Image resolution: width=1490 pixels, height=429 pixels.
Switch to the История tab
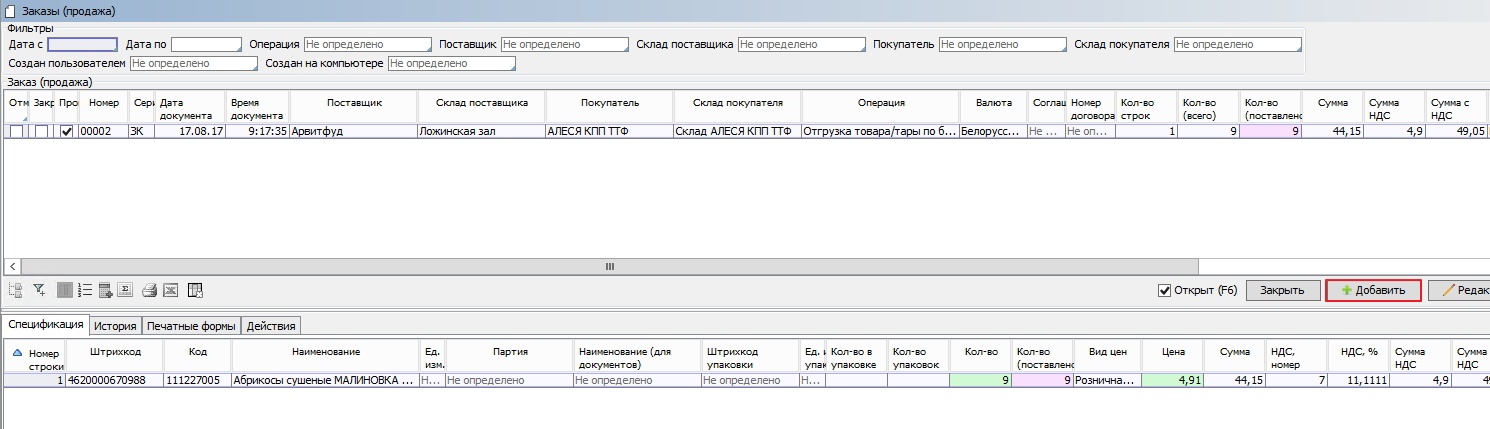click(115, 326)
